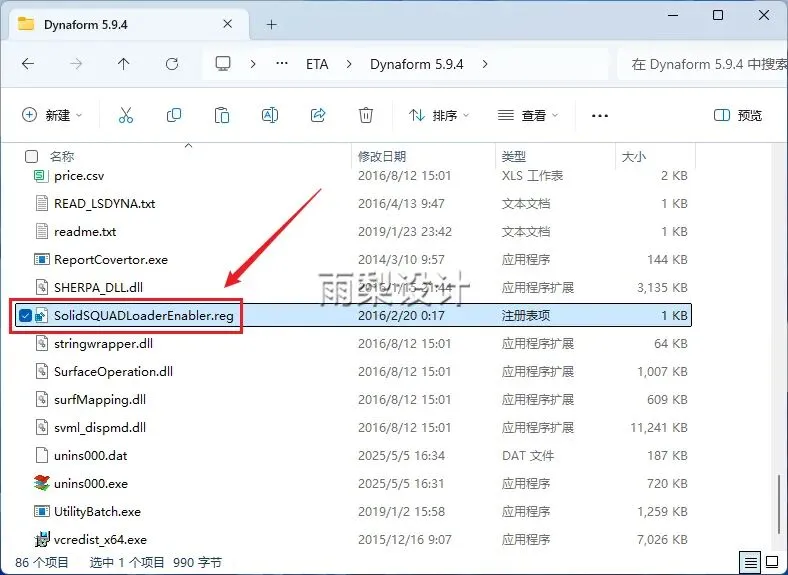Screen dimensions: 788x575
Task: Sort by 类型 column header
Action: [x=513, y=156]
